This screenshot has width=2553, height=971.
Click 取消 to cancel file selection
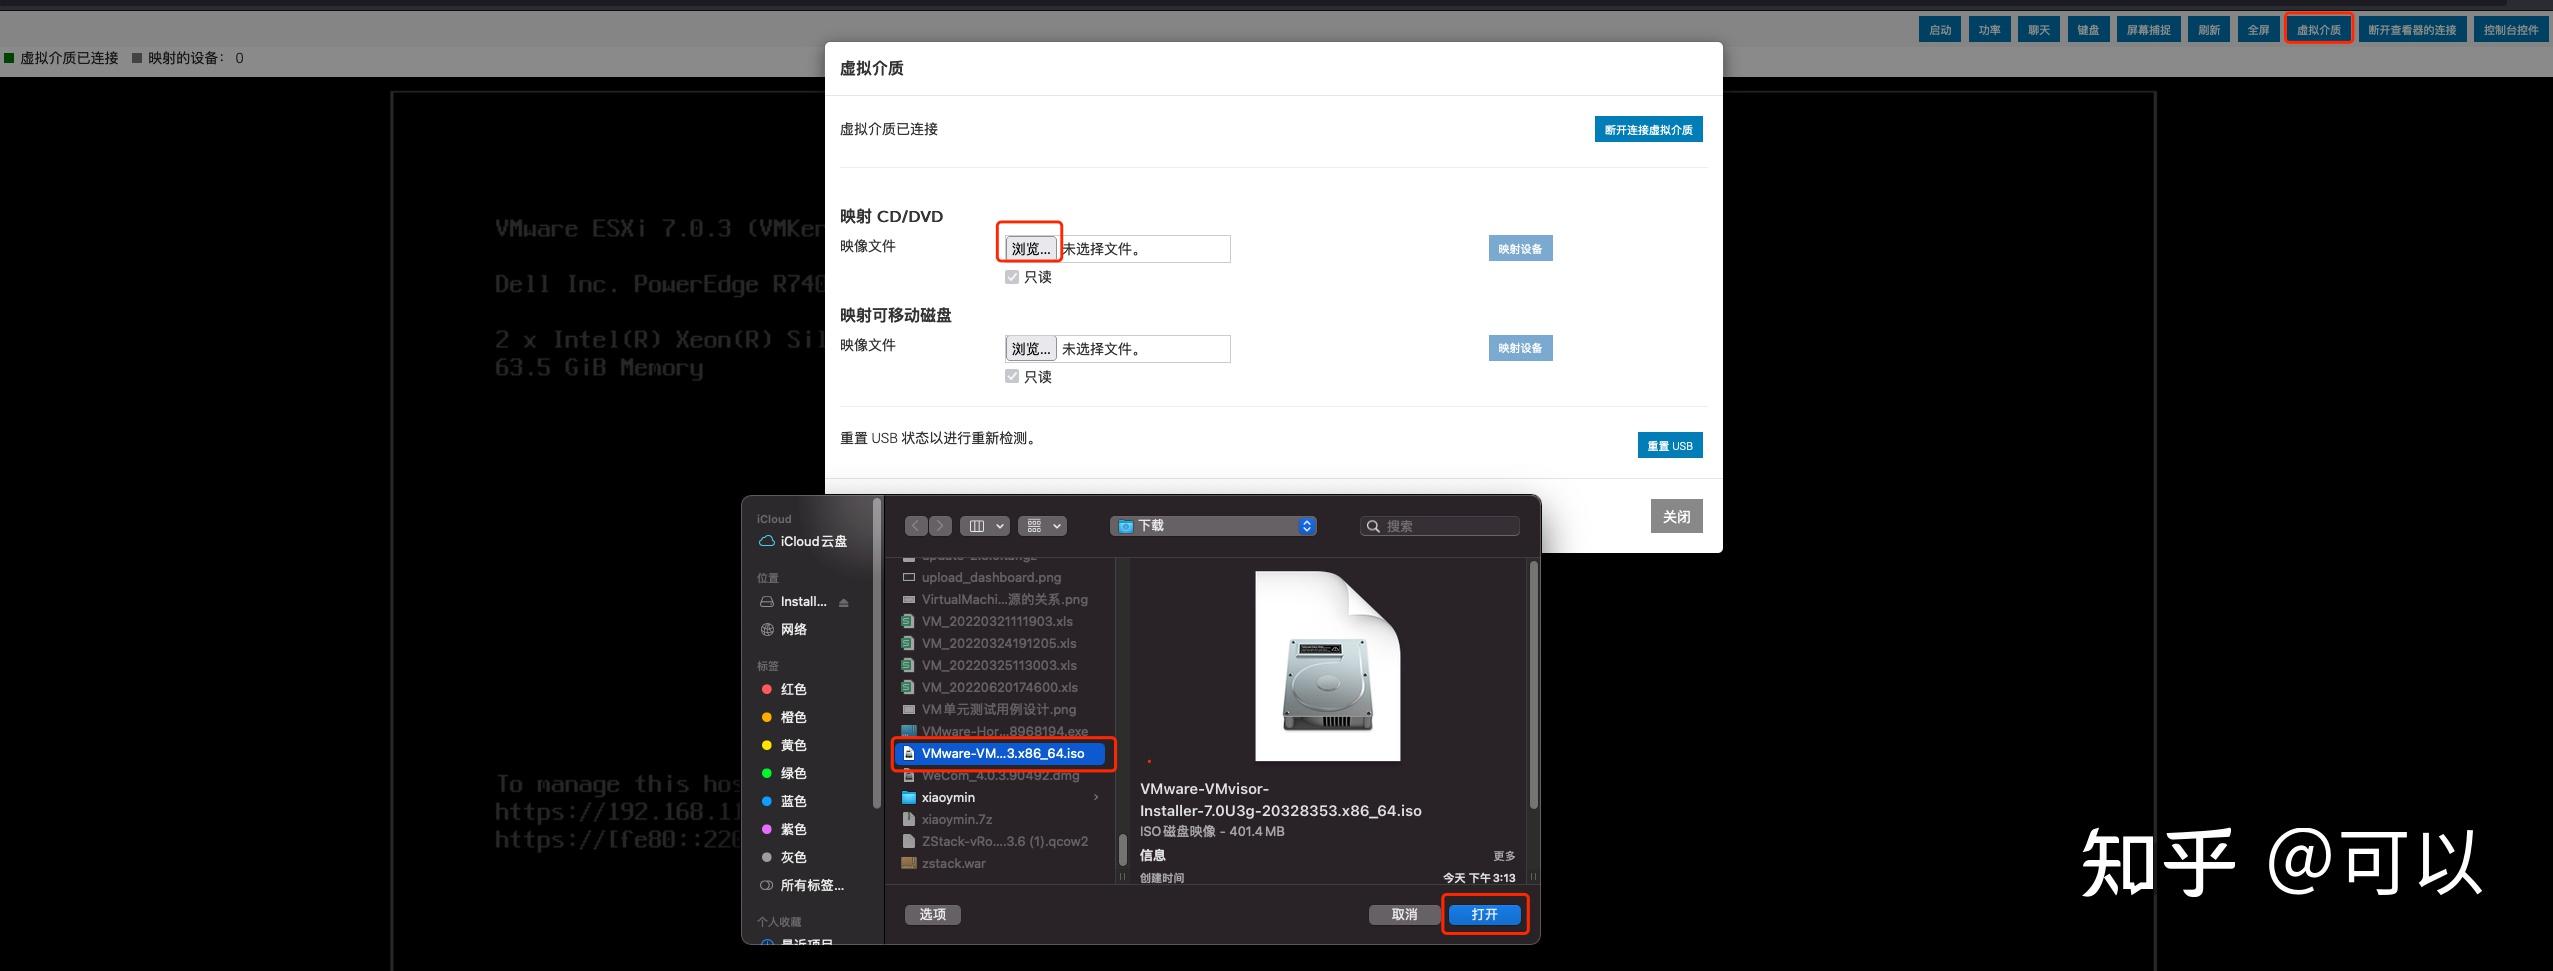click(1405, 915)
